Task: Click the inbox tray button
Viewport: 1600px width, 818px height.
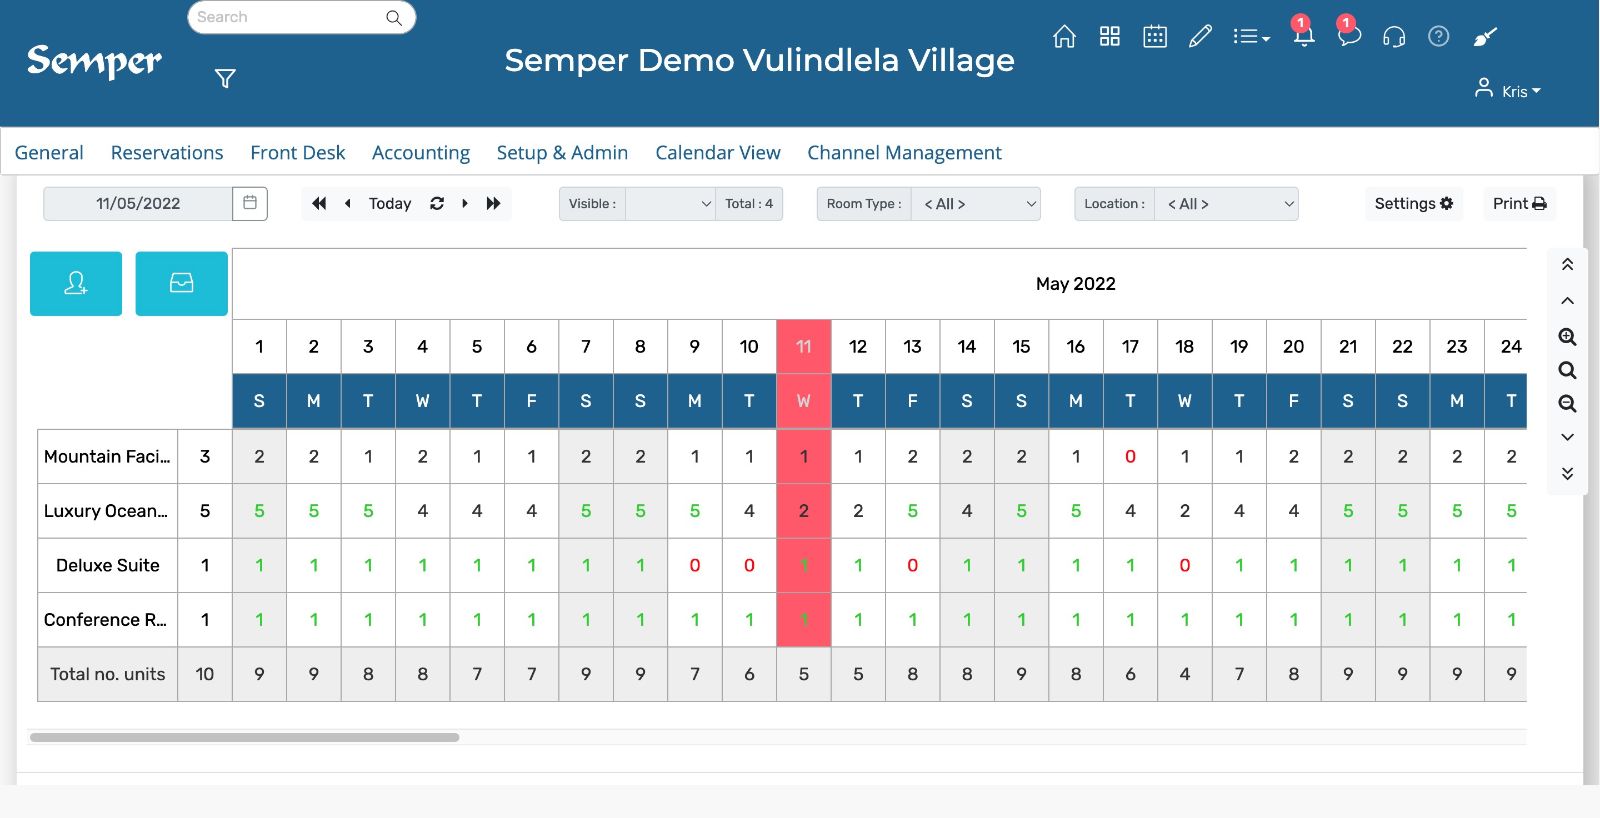Action: coord(182,284)
